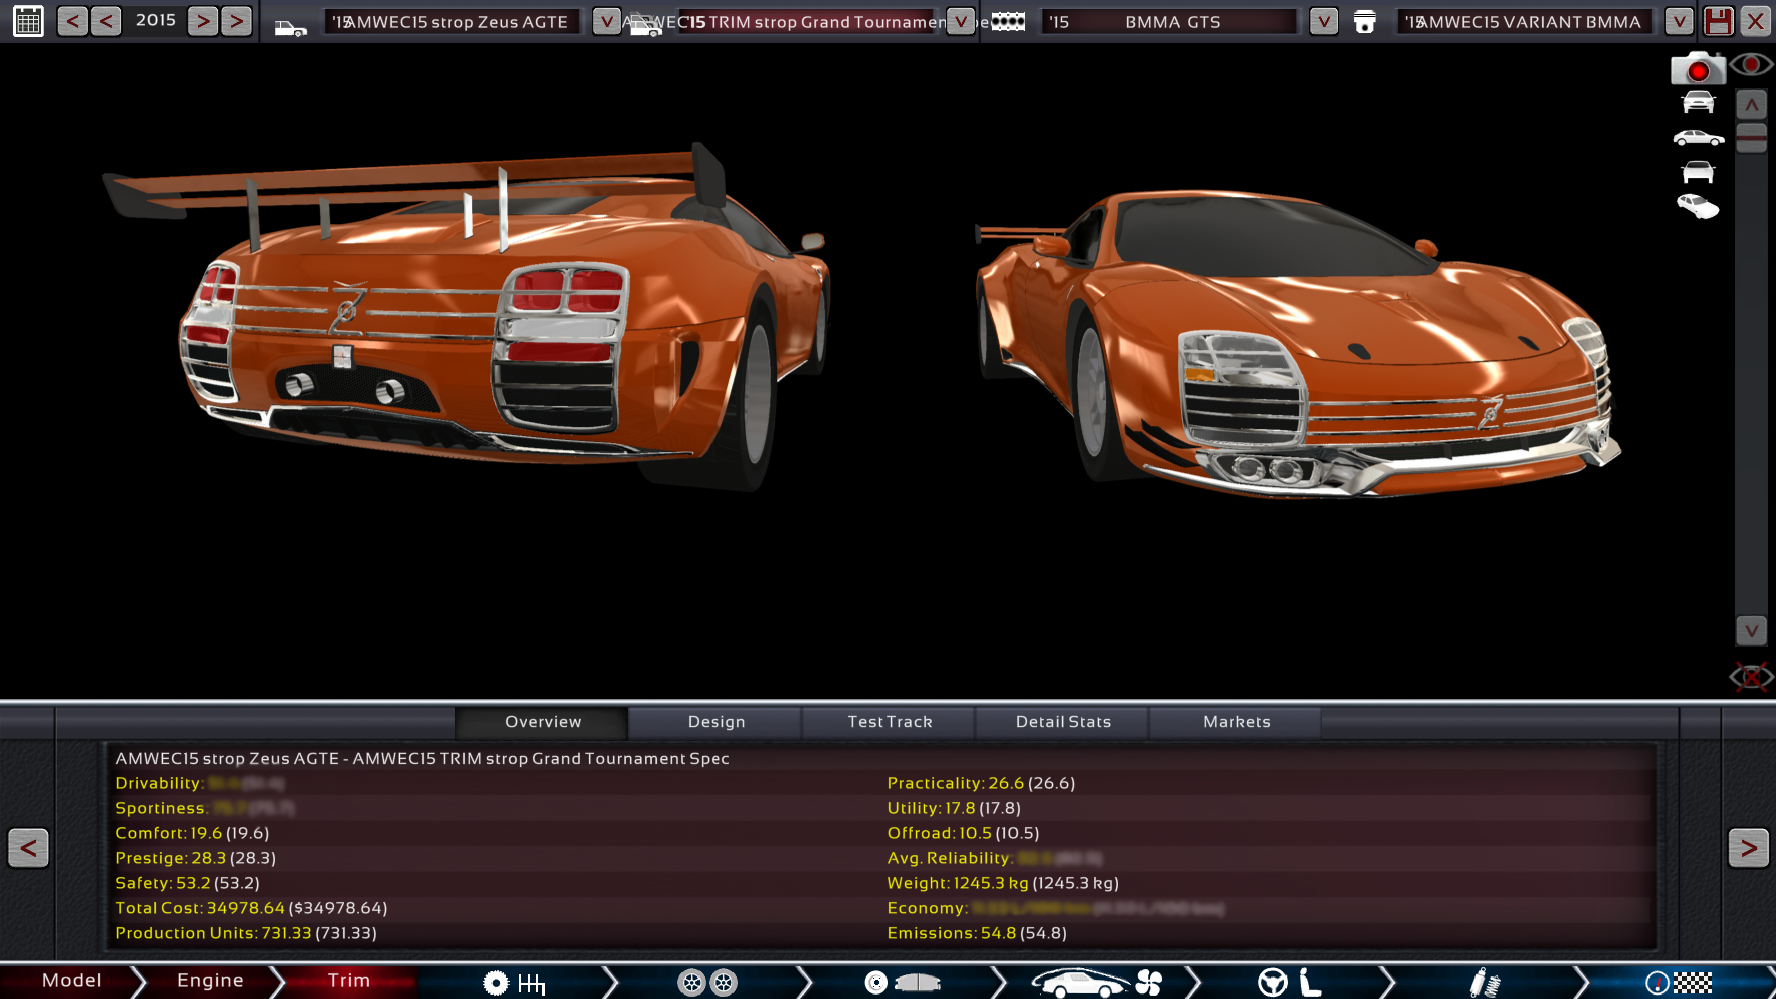The height and width of the screenshot is (999, 1776).
Task: Go to the Model stage
Action: coord(72,981)
